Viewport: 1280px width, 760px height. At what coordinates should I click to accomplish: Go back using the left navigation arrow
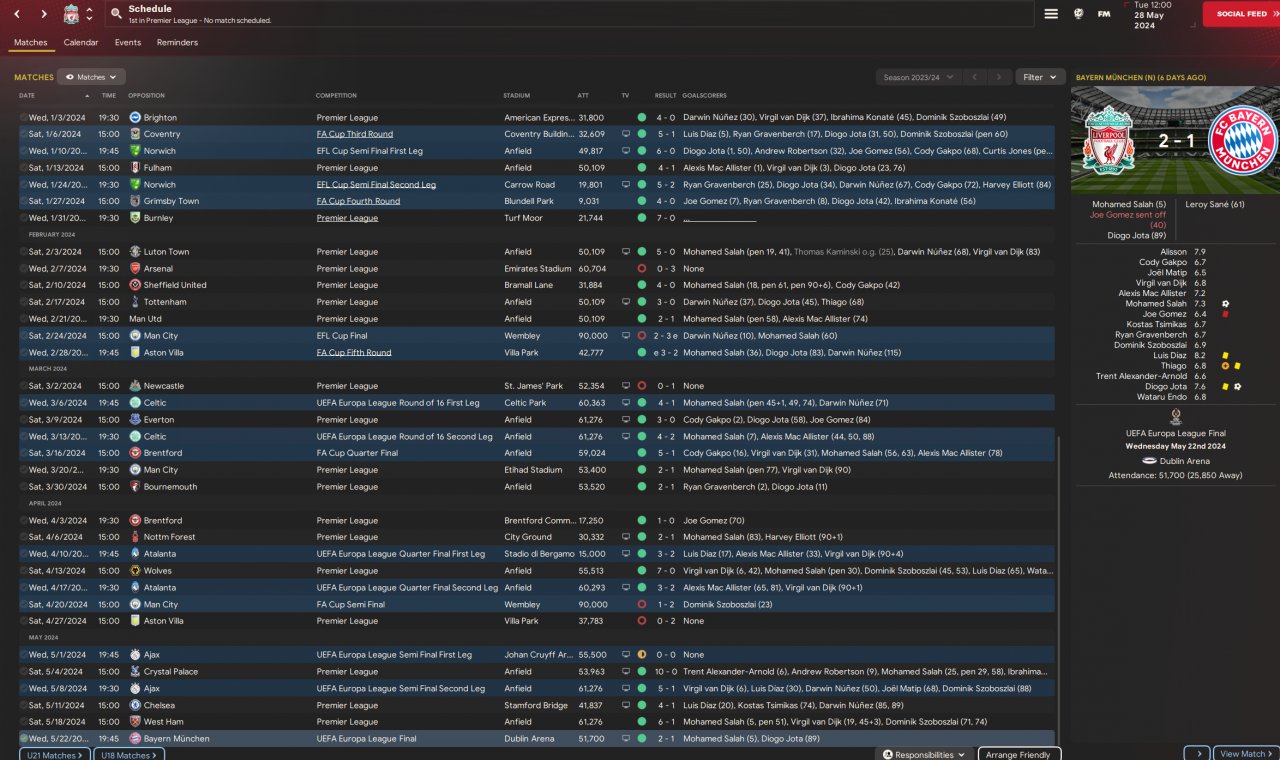point(17,14)
